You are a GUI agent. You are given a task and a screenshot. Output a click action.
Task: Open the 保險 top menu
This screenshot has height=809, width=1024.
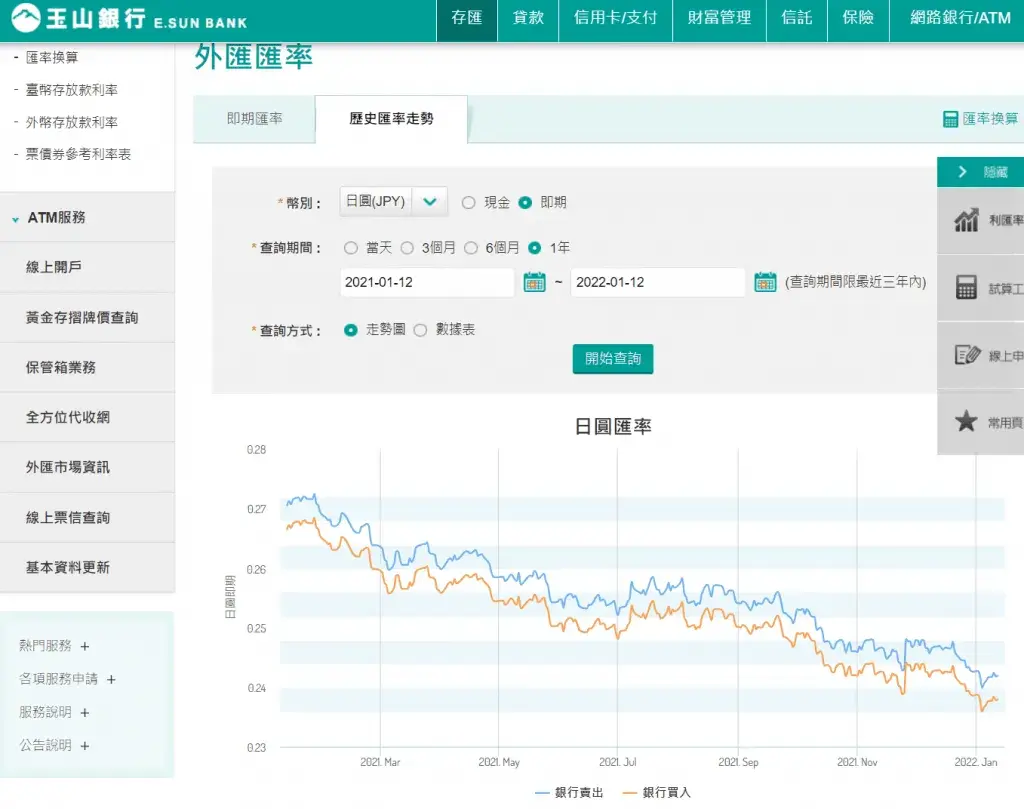(x=858, y=18)
